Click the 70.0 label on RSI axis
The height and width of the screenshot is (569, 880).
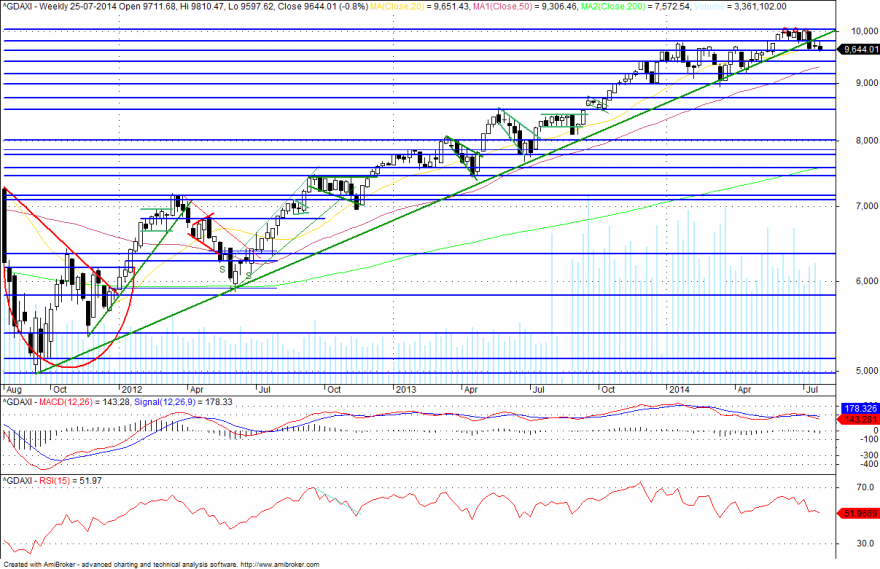pos(865,488)
